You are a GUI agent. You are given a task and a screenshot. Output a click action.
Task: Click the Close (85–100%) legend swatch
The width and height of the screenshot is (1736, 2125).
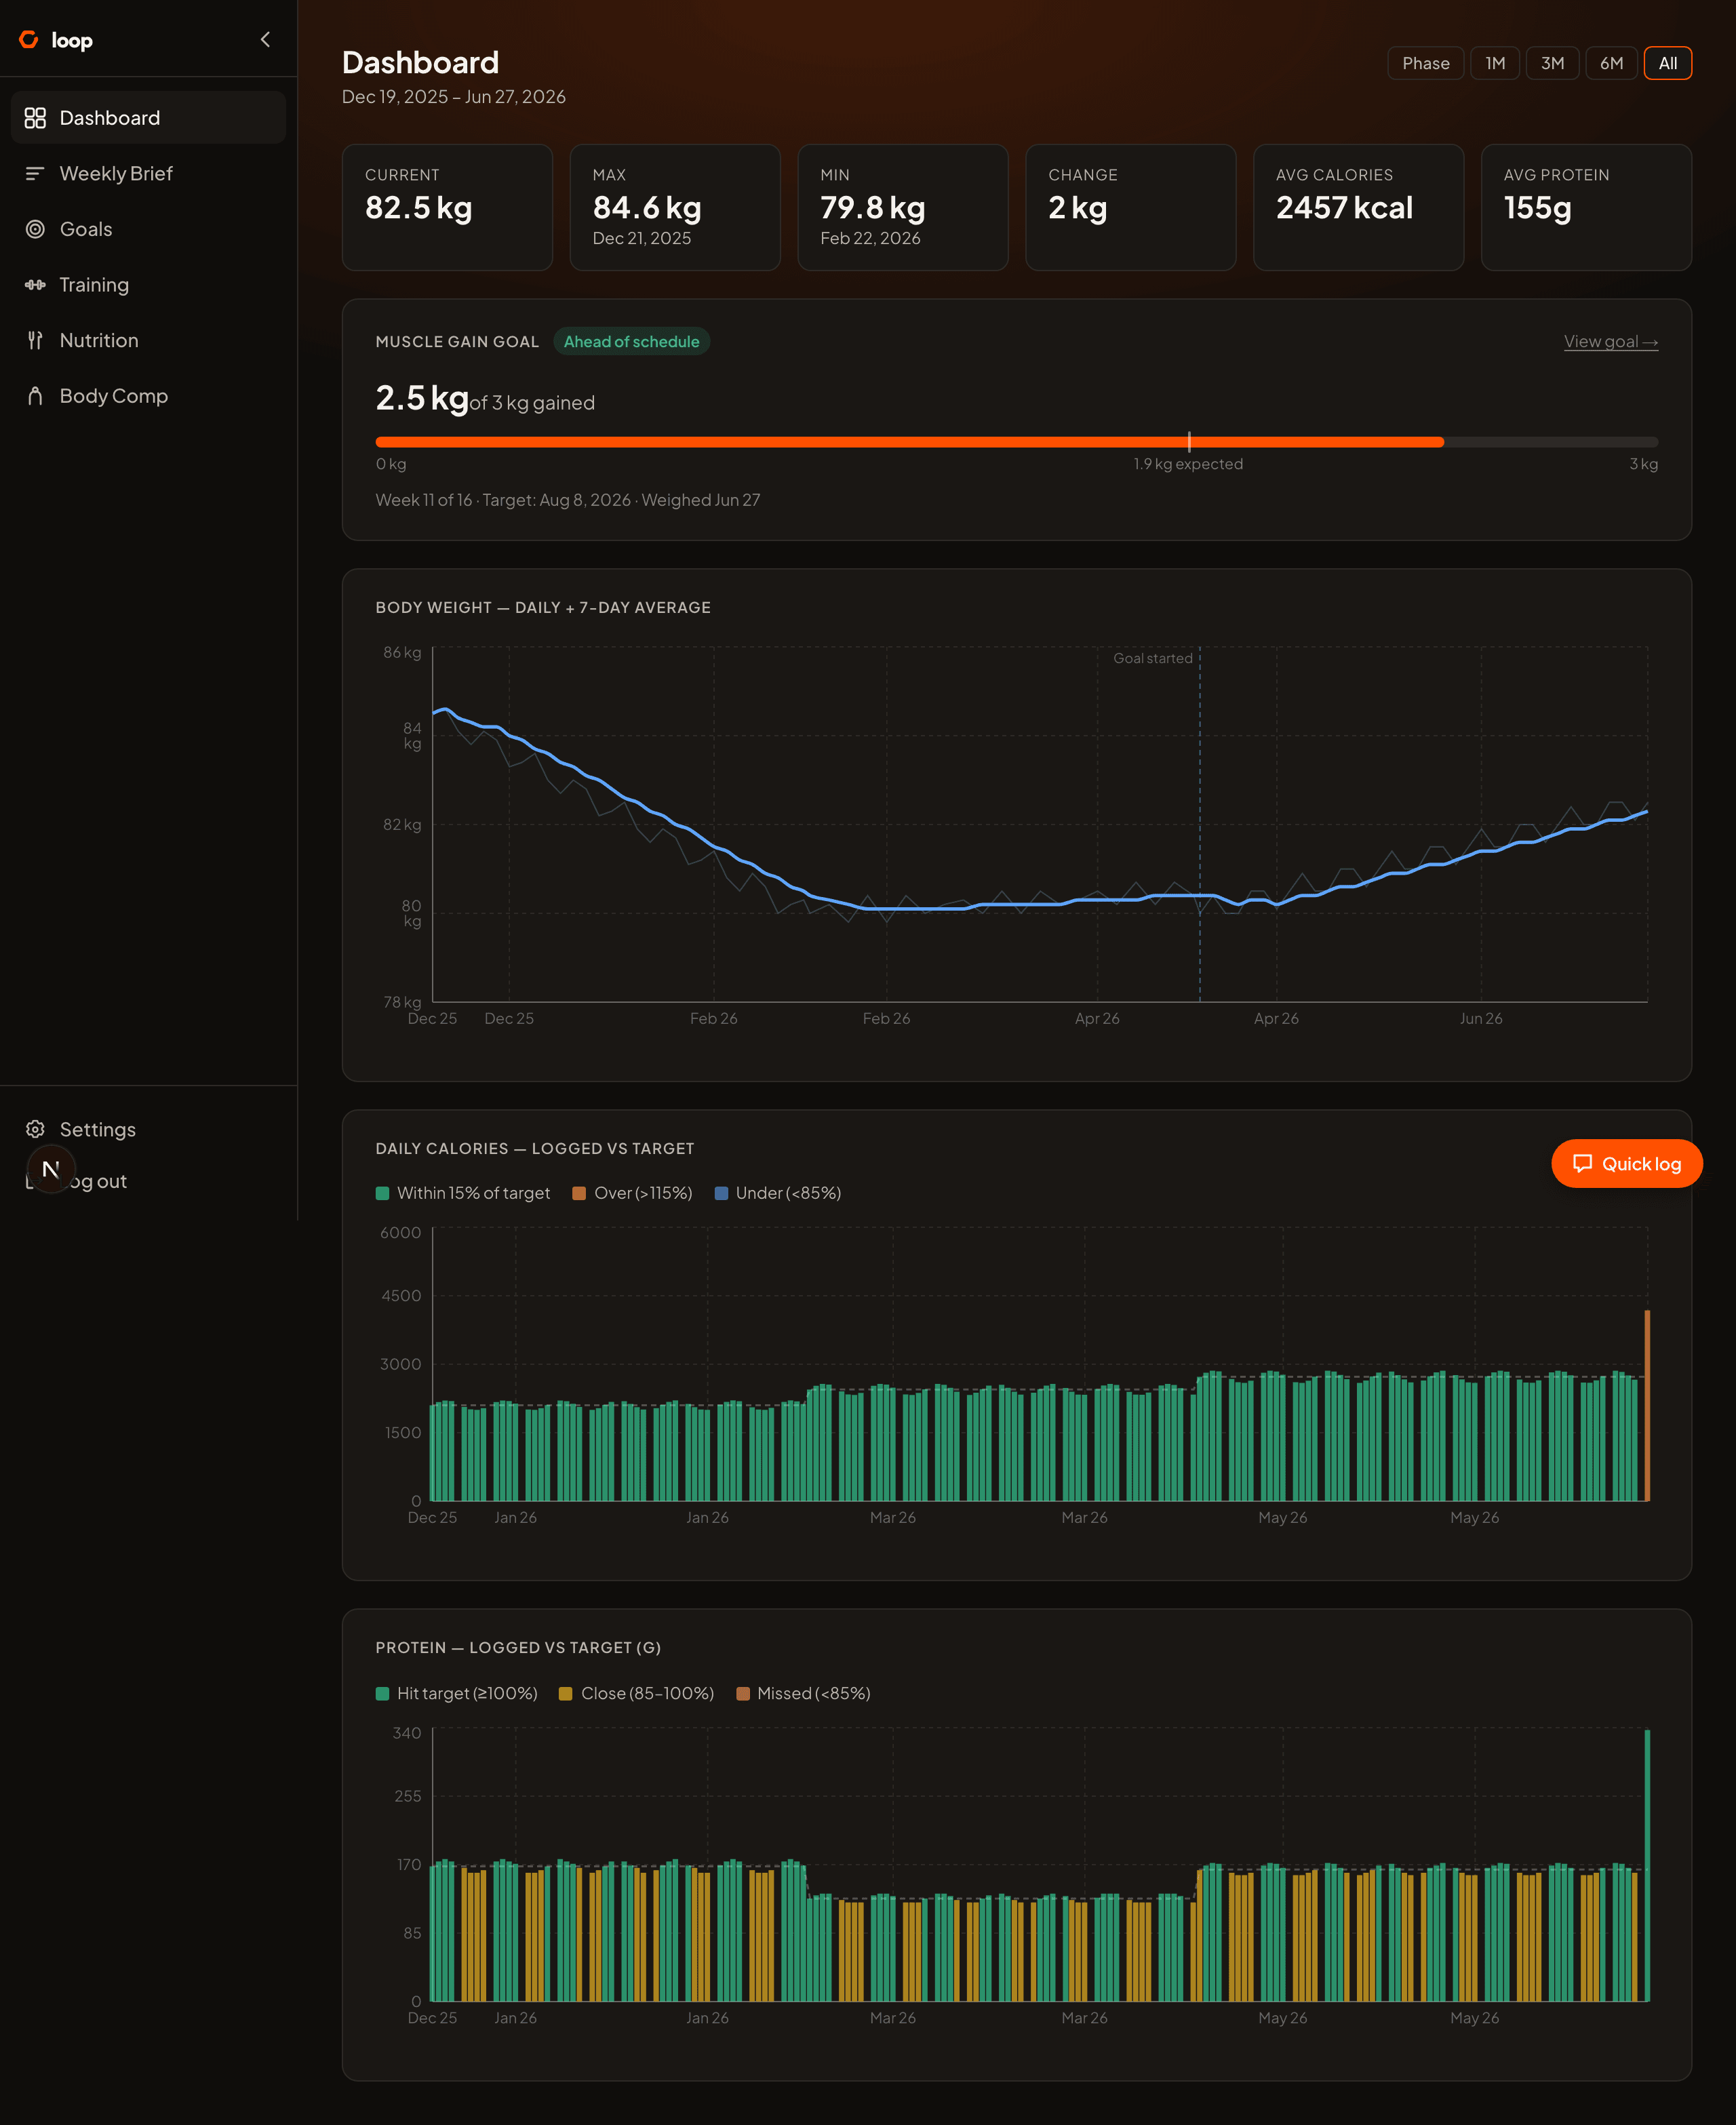tap(565, 1693)
